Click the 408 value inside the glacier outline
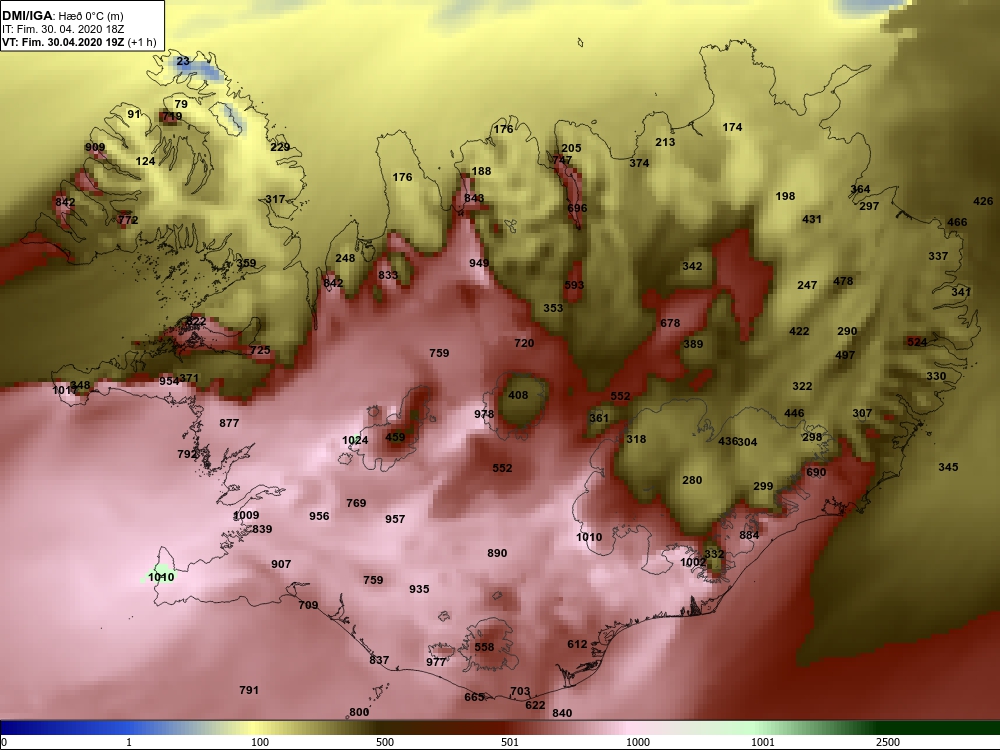Screen dimensions: 1000x750 518,395
